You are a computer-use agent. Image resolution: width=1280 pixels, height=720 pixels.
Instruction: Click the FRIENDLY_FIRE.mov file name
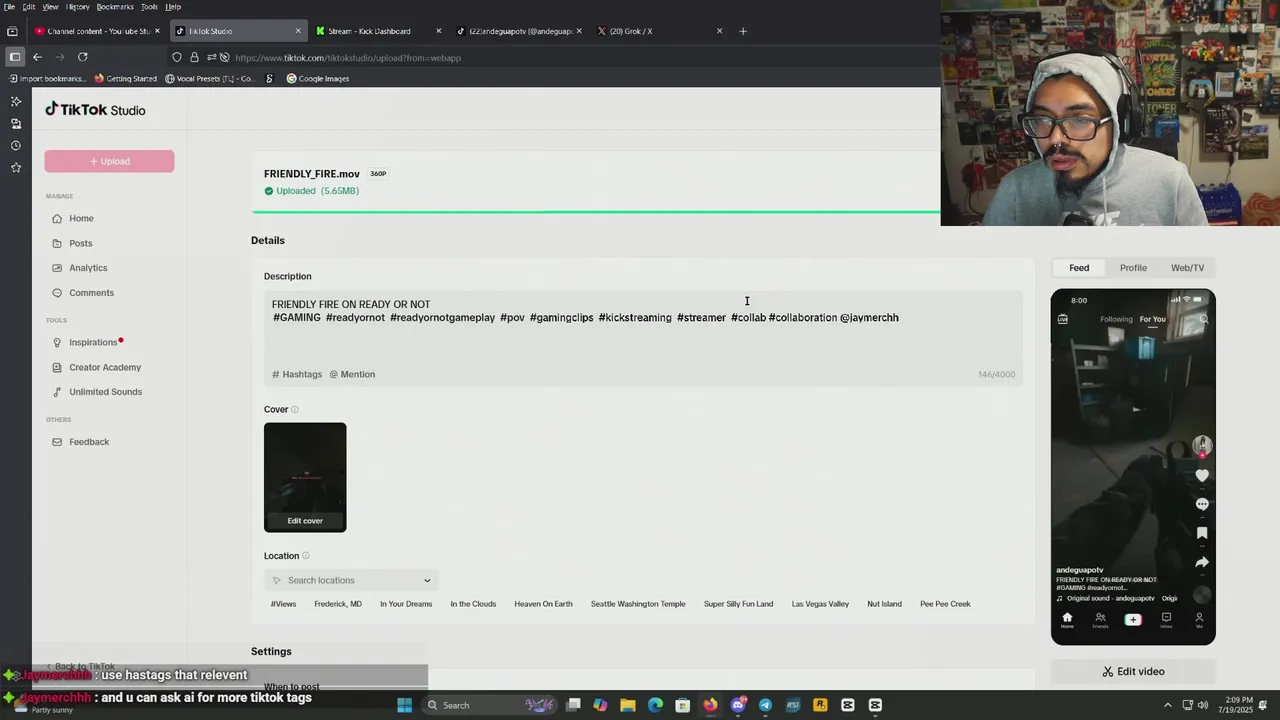pos(312,174)
